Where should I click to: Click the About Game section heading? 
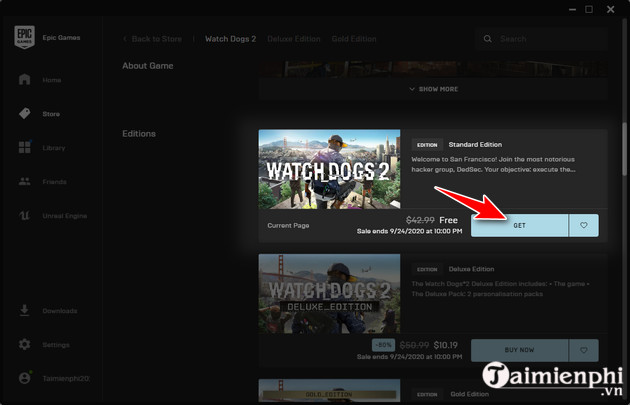pos(148,66)
